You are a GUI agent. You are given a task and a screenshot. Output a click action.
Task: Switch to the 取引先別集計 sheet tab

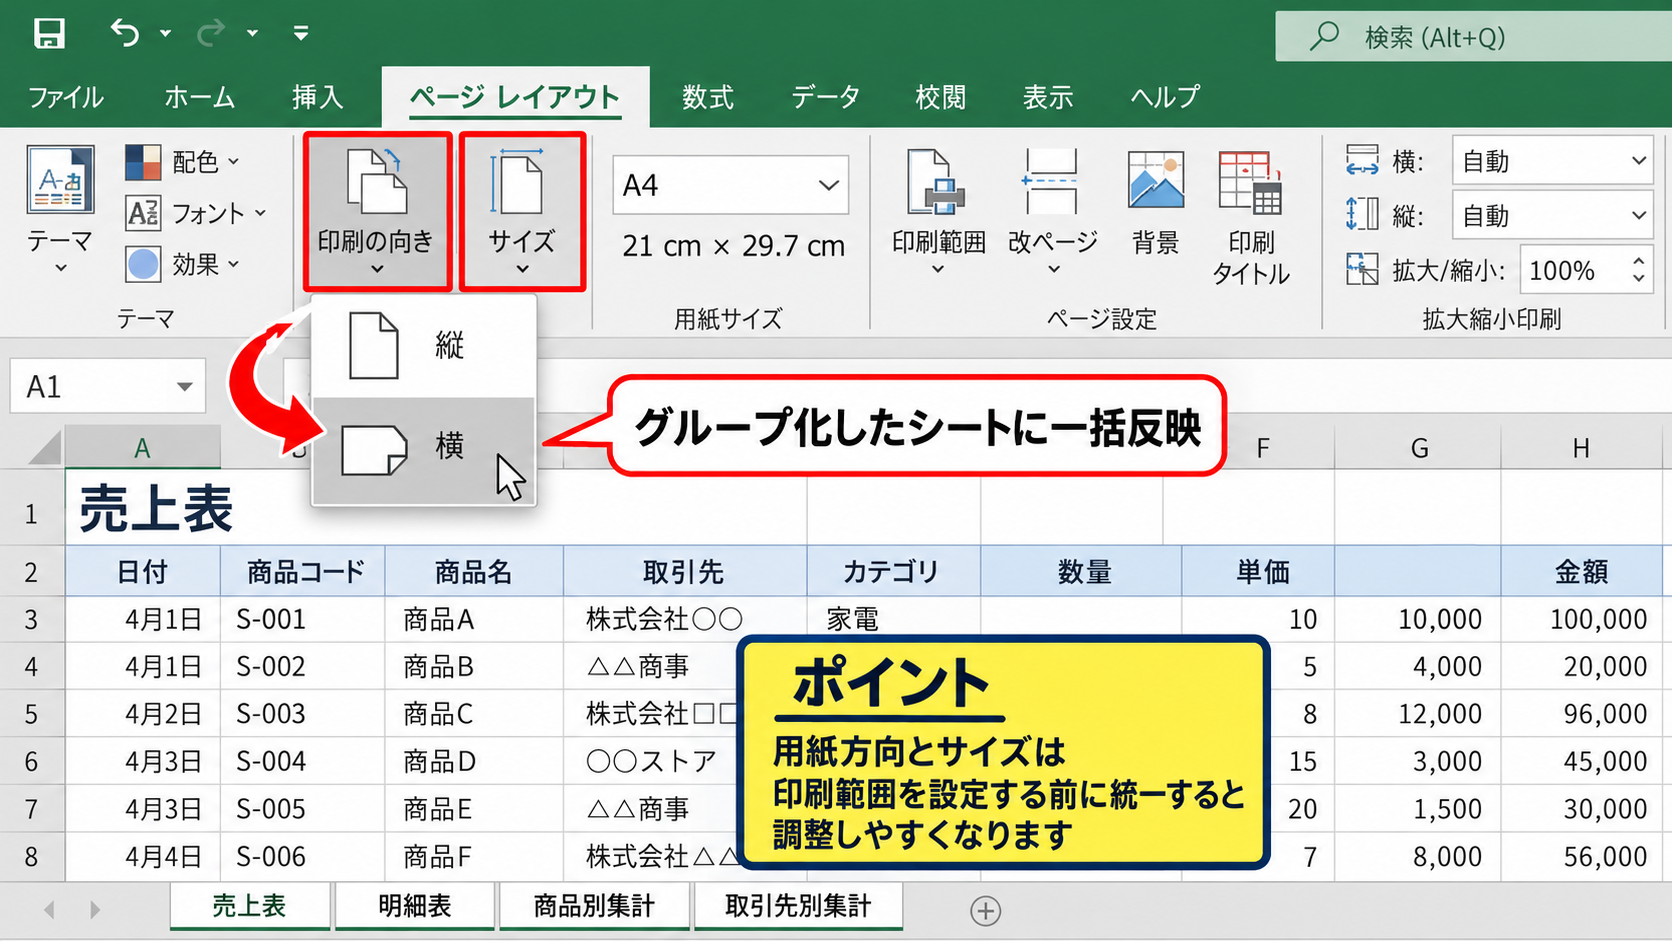coord(798,906)
